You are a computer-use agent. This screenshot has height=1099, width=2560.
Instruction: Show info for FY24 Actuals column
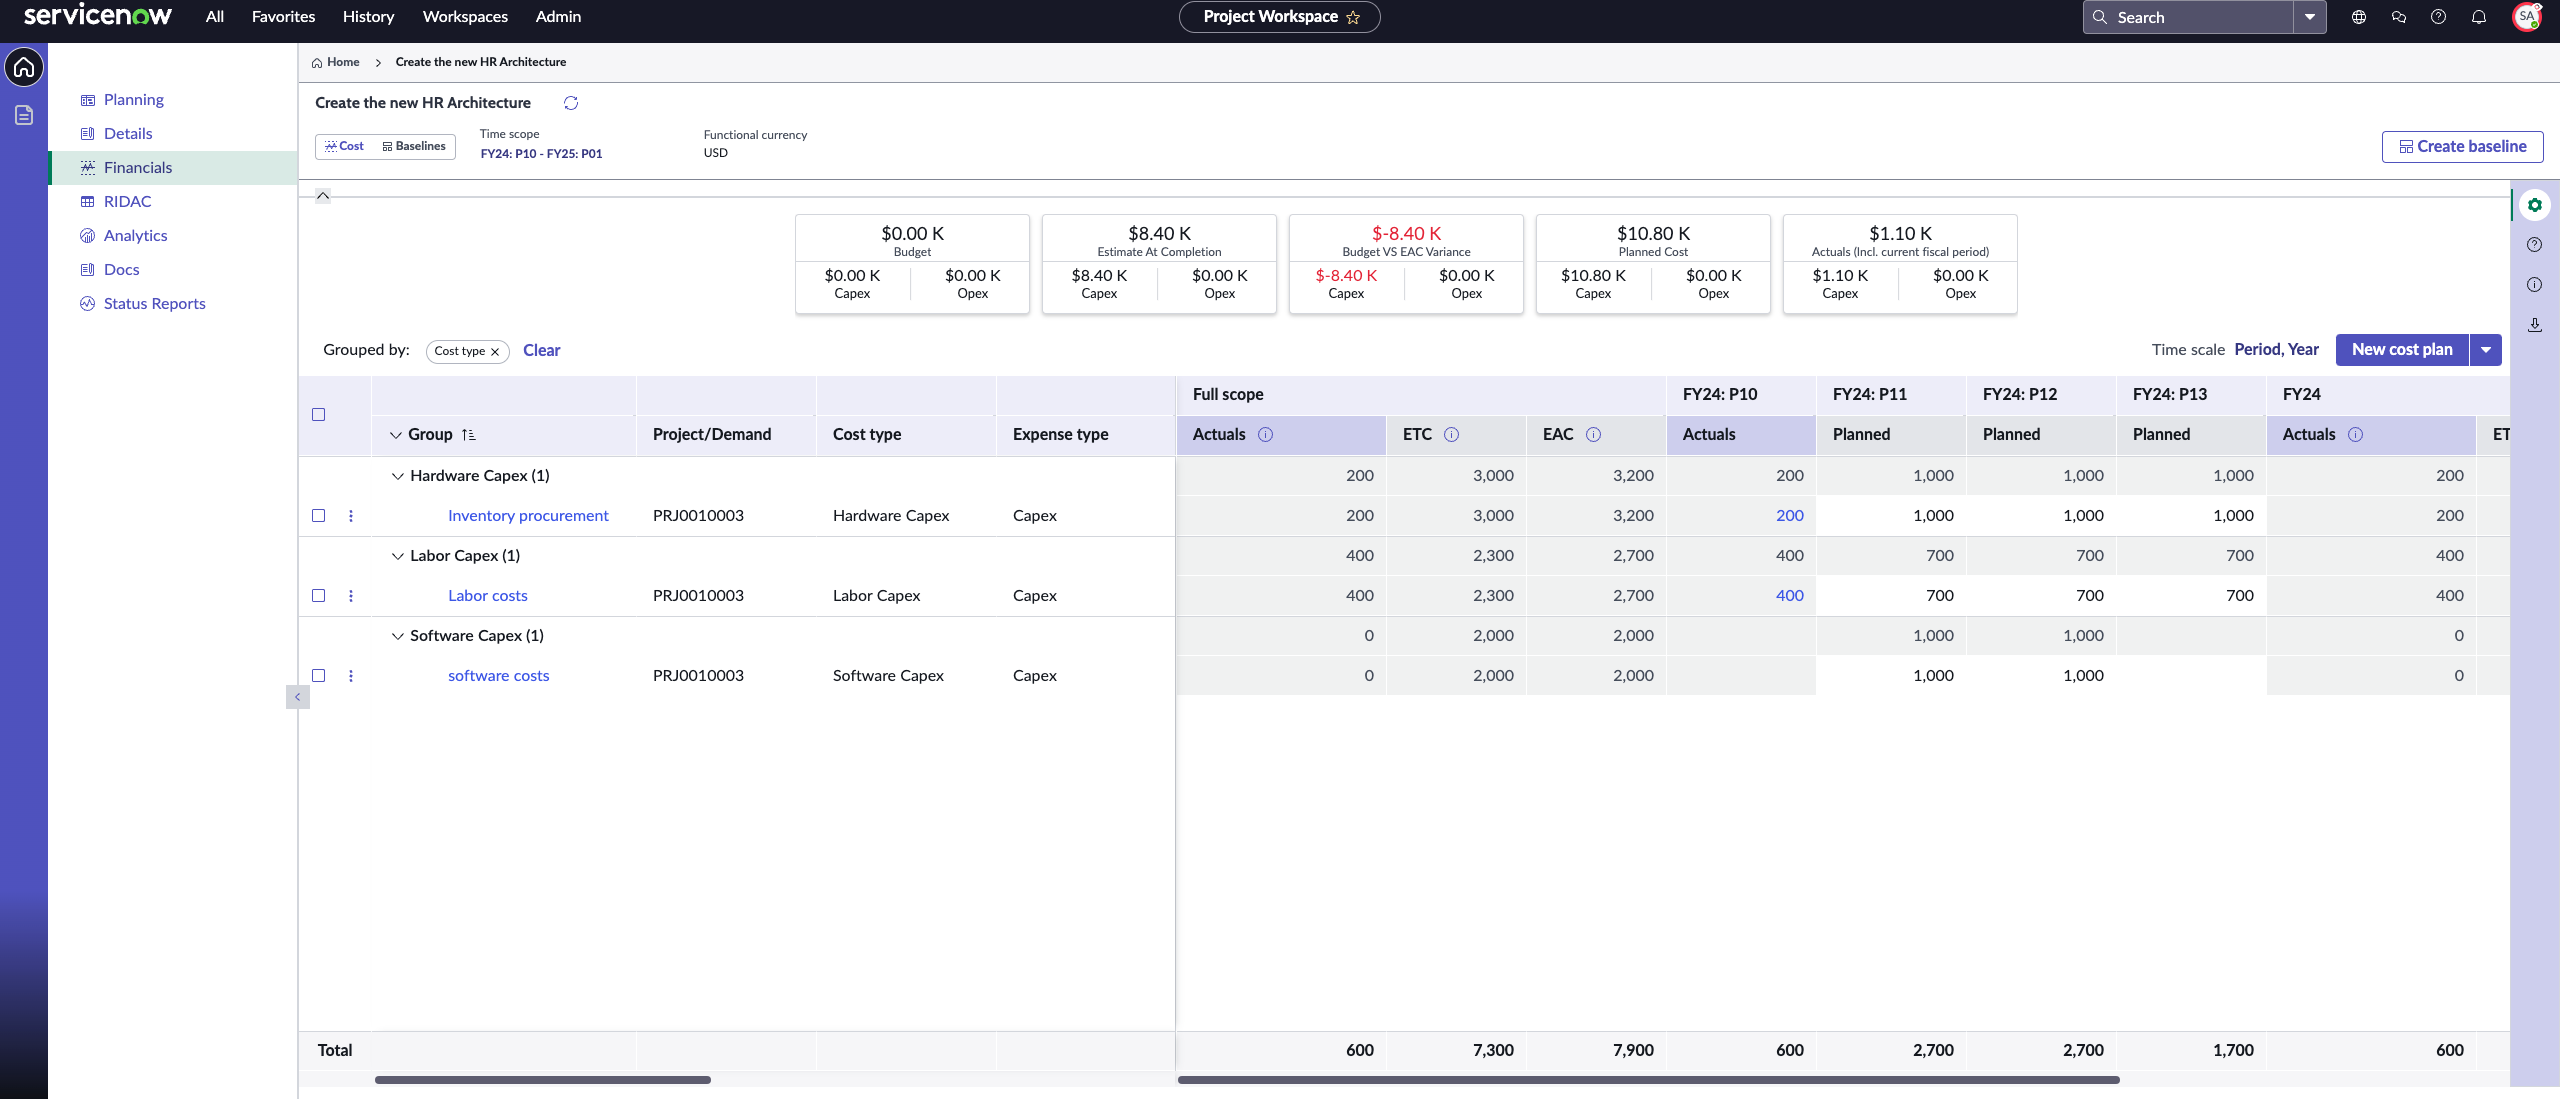coord(2356,435)
